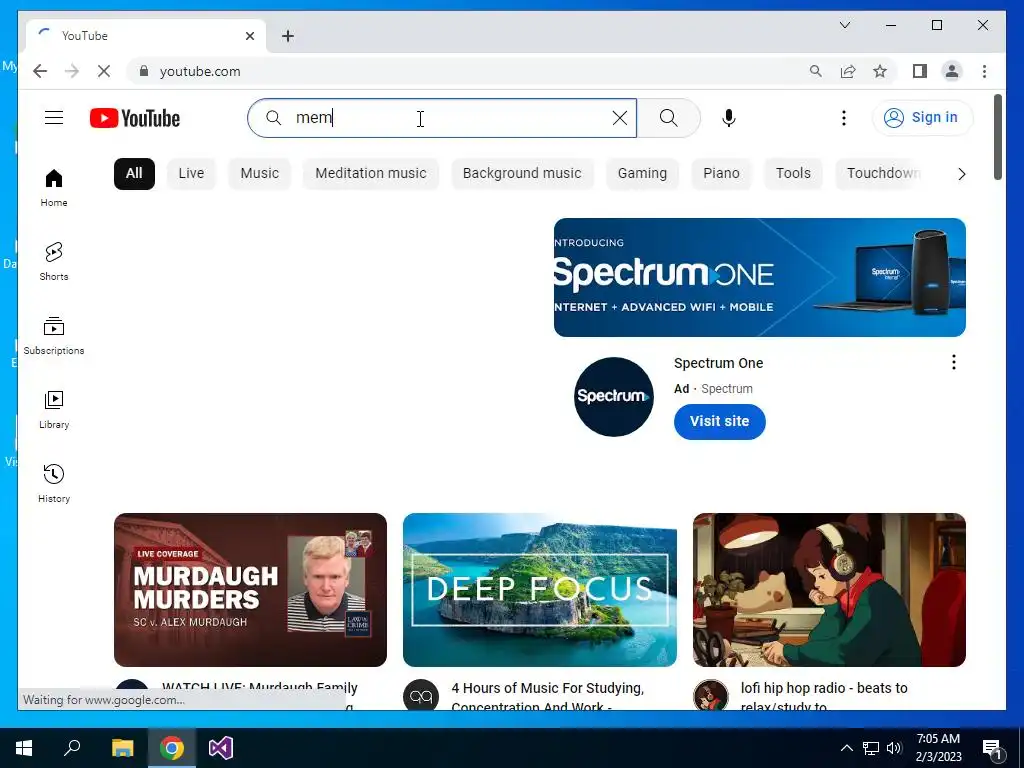Click the Deep Focus video channel avatar
Viewport: 1024px width, 768px height.
coord(421,696)
